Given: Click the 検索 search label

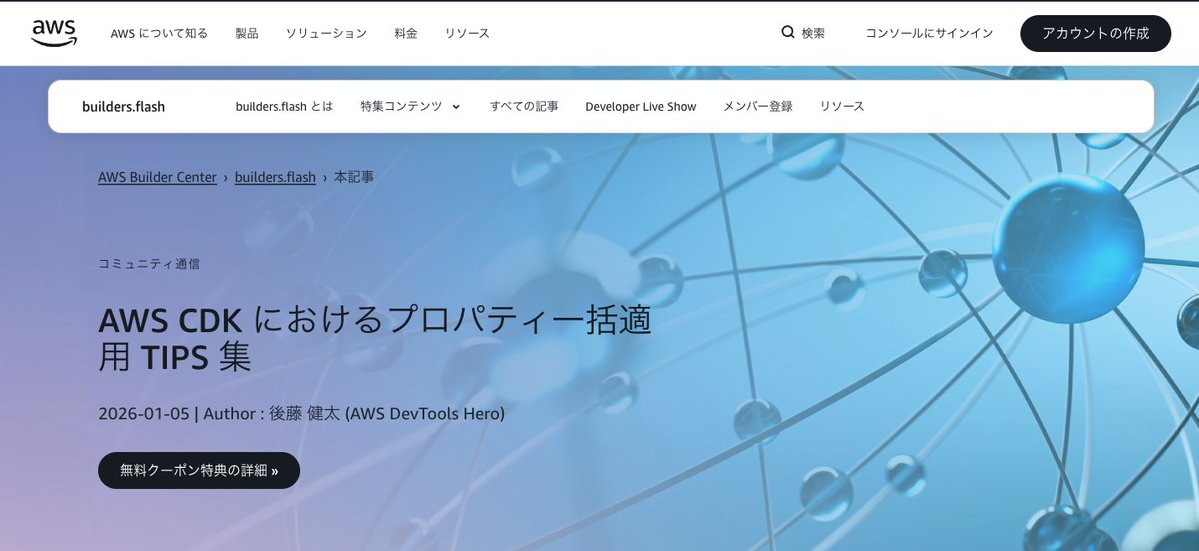Looking at the screenshot, I should 813,34.
